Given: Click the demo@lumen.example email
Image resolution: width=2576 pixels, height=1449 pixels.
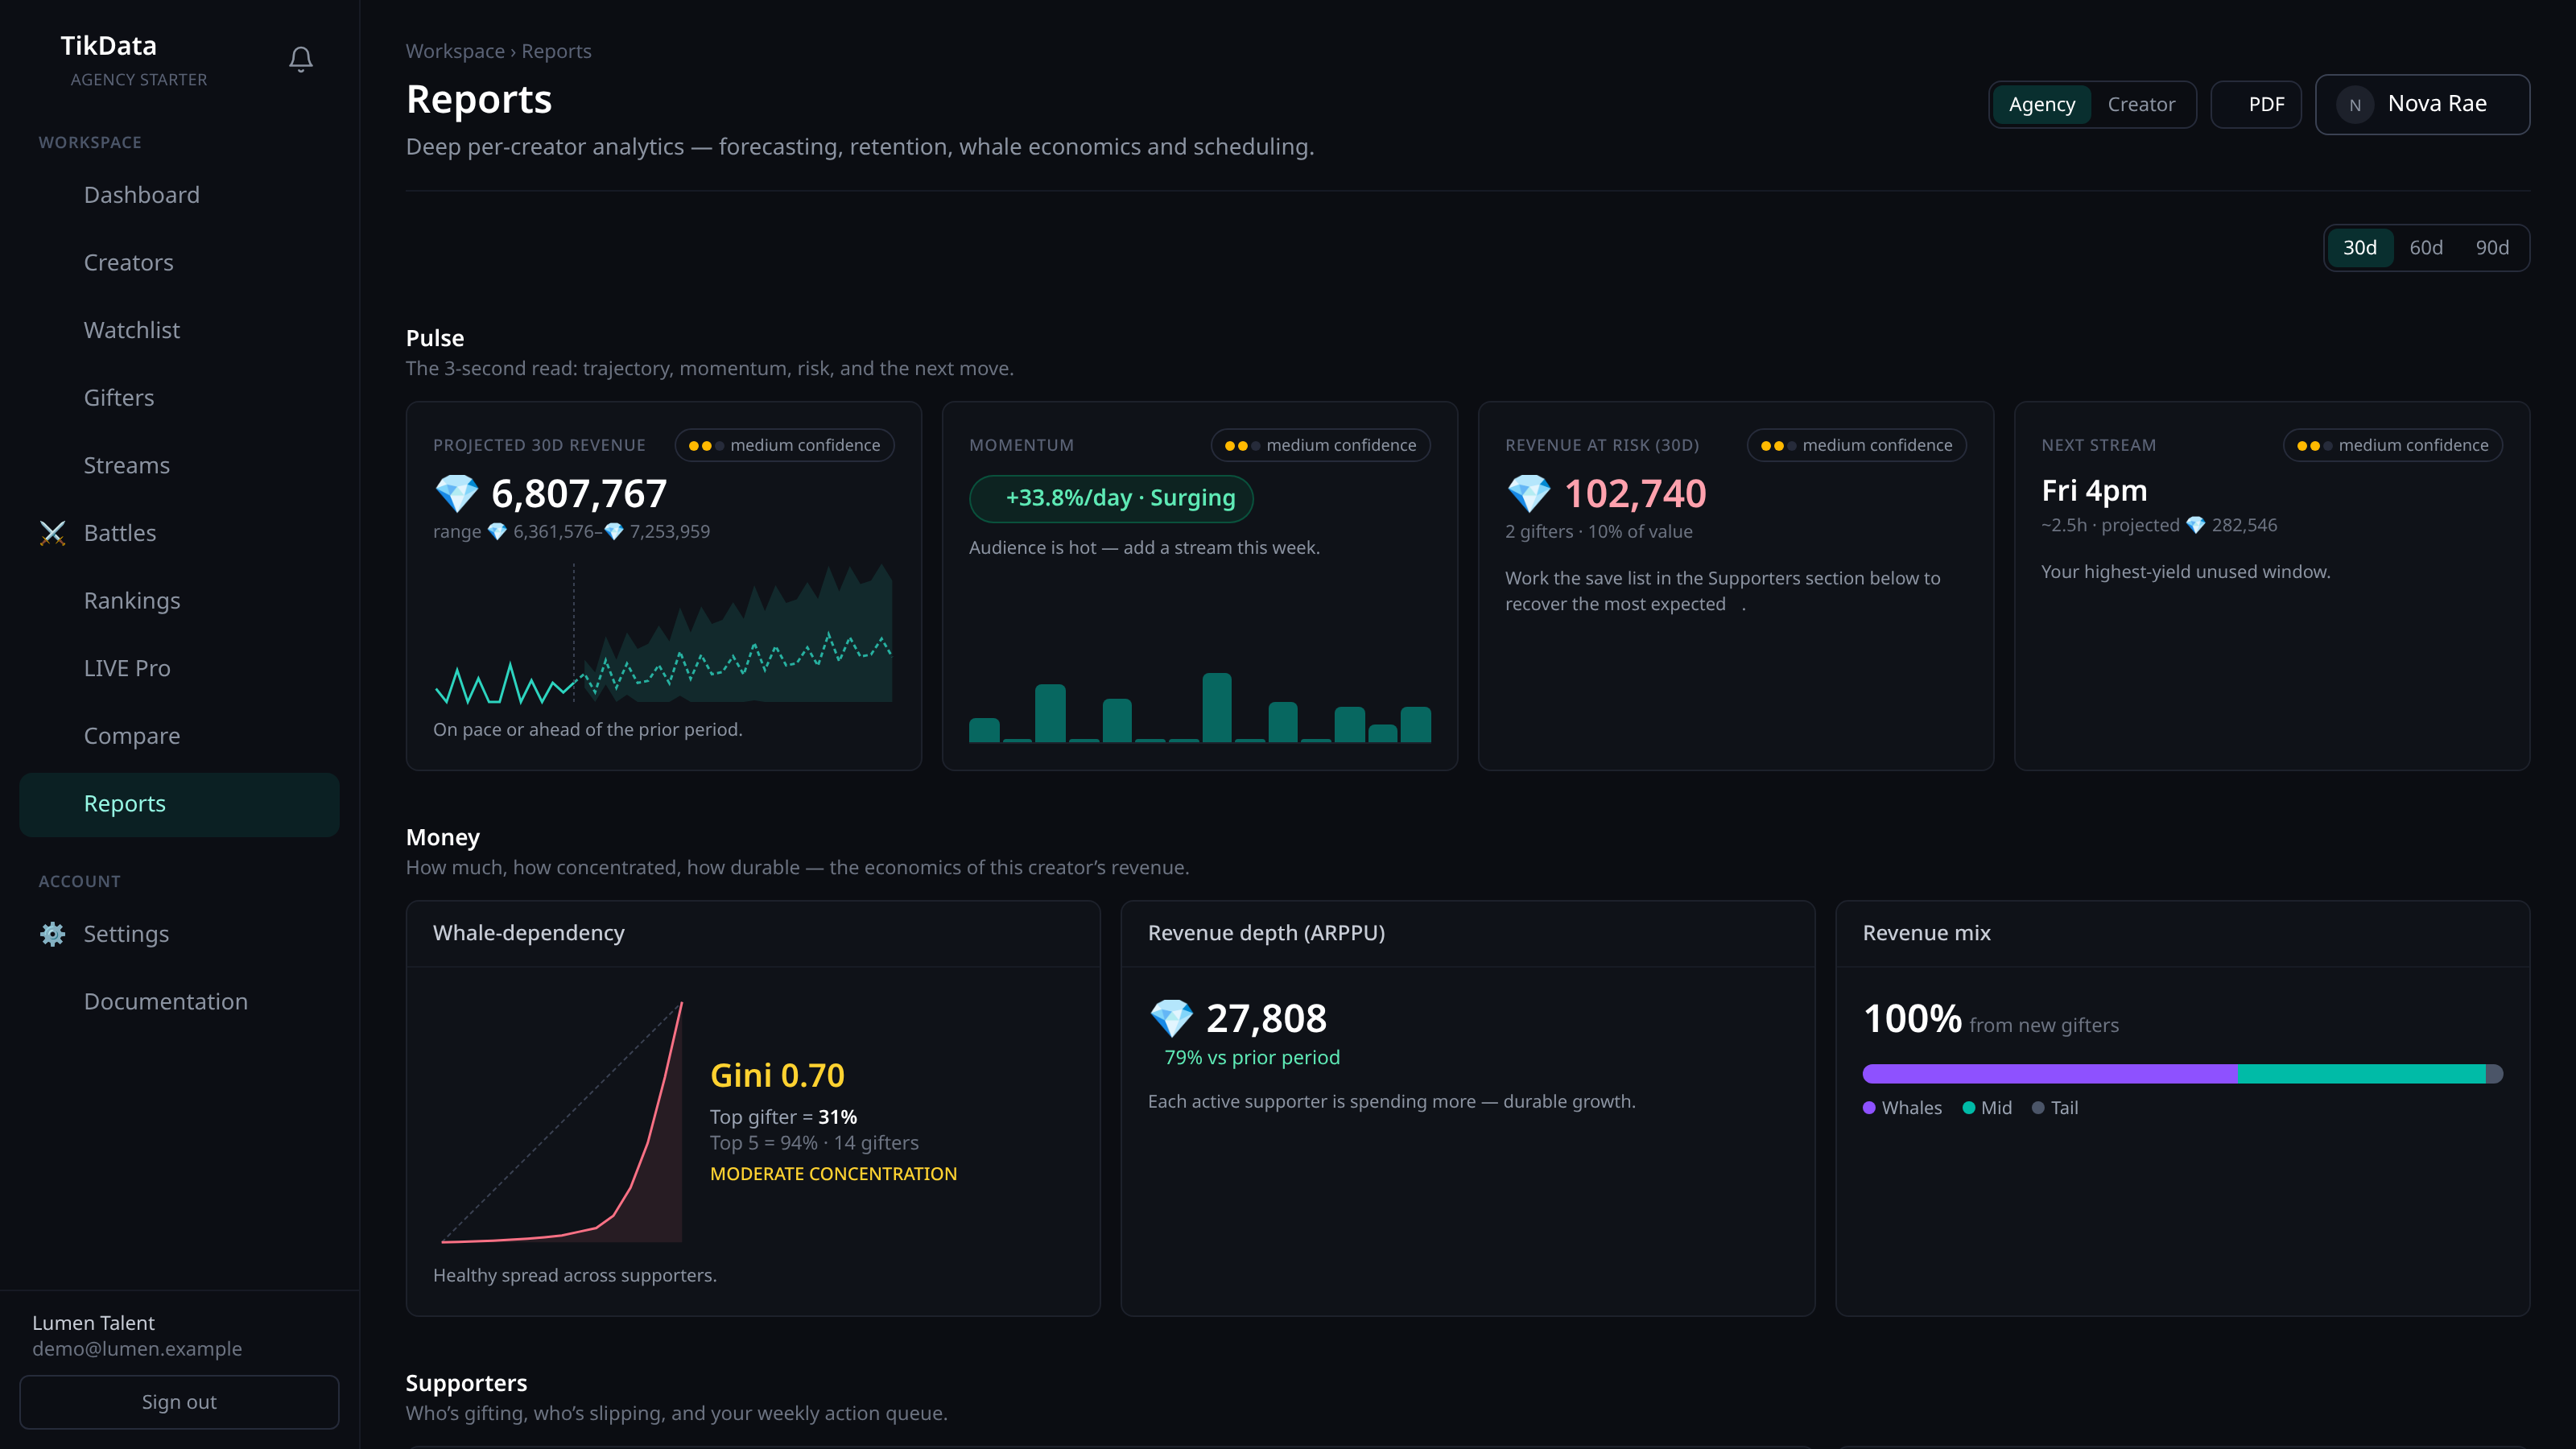Looking at the screenshot, I should click(x=137, y=1349).
